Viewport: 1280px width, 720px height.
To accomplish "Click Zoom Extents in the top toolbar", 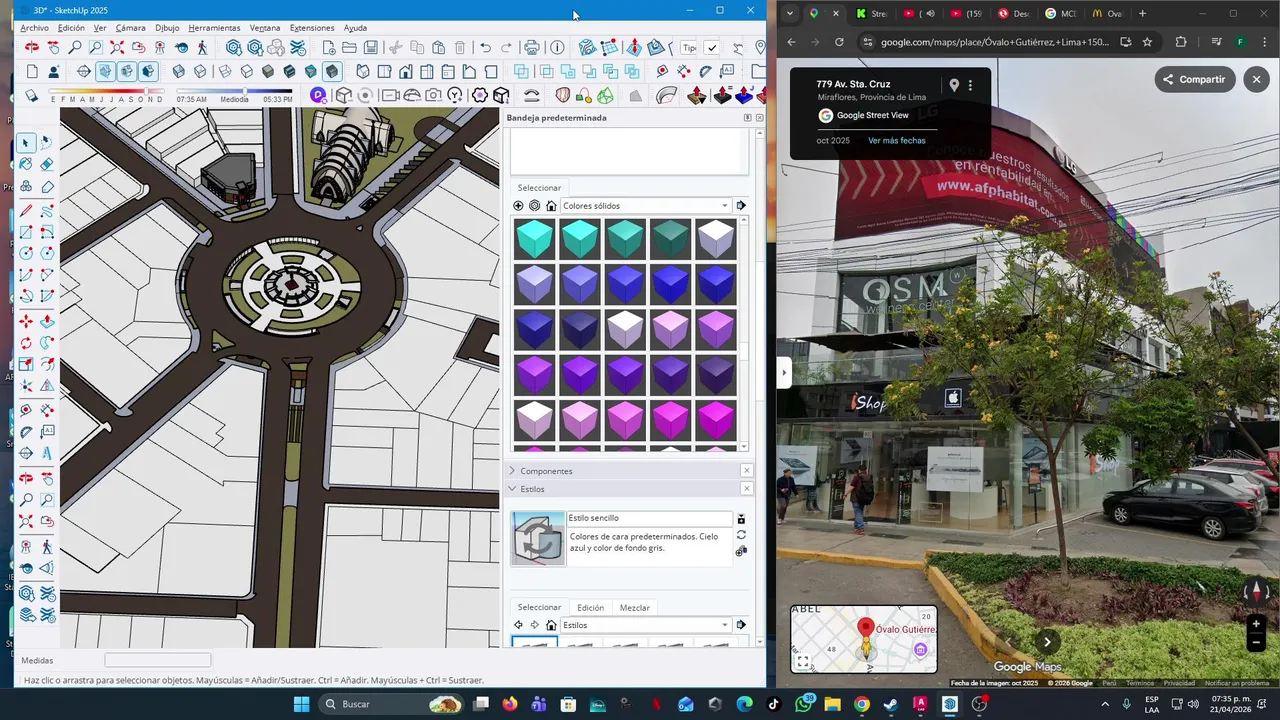I will click(x=117, y=47).
